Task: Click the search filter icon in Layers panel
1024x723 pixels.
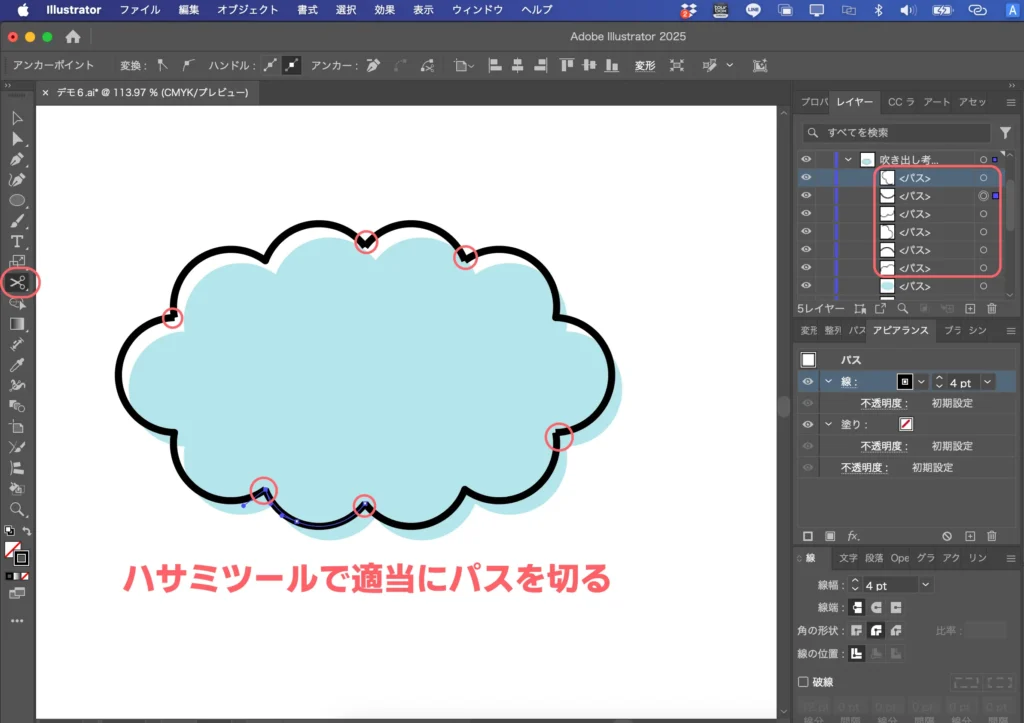Action: (x=1005, y=131)
